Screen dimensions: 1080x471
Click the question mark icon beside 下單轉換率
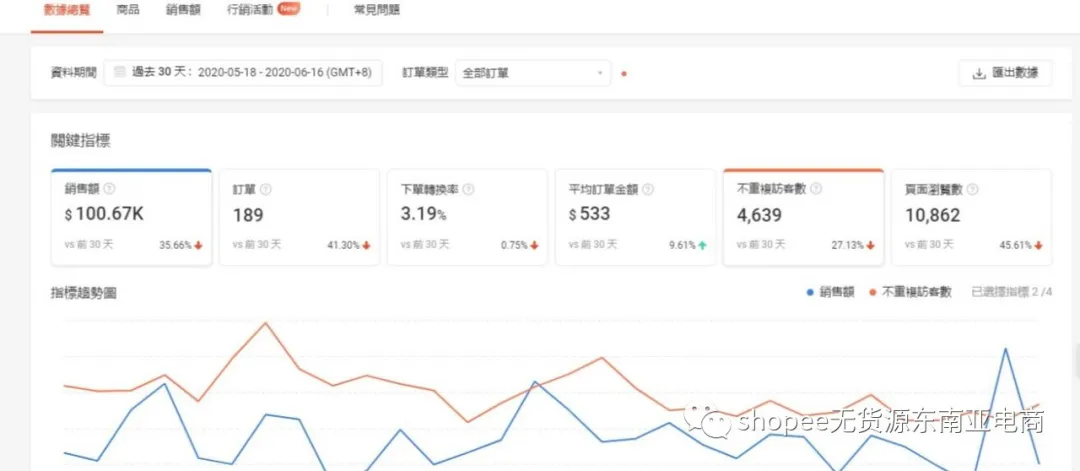point(469,189)
